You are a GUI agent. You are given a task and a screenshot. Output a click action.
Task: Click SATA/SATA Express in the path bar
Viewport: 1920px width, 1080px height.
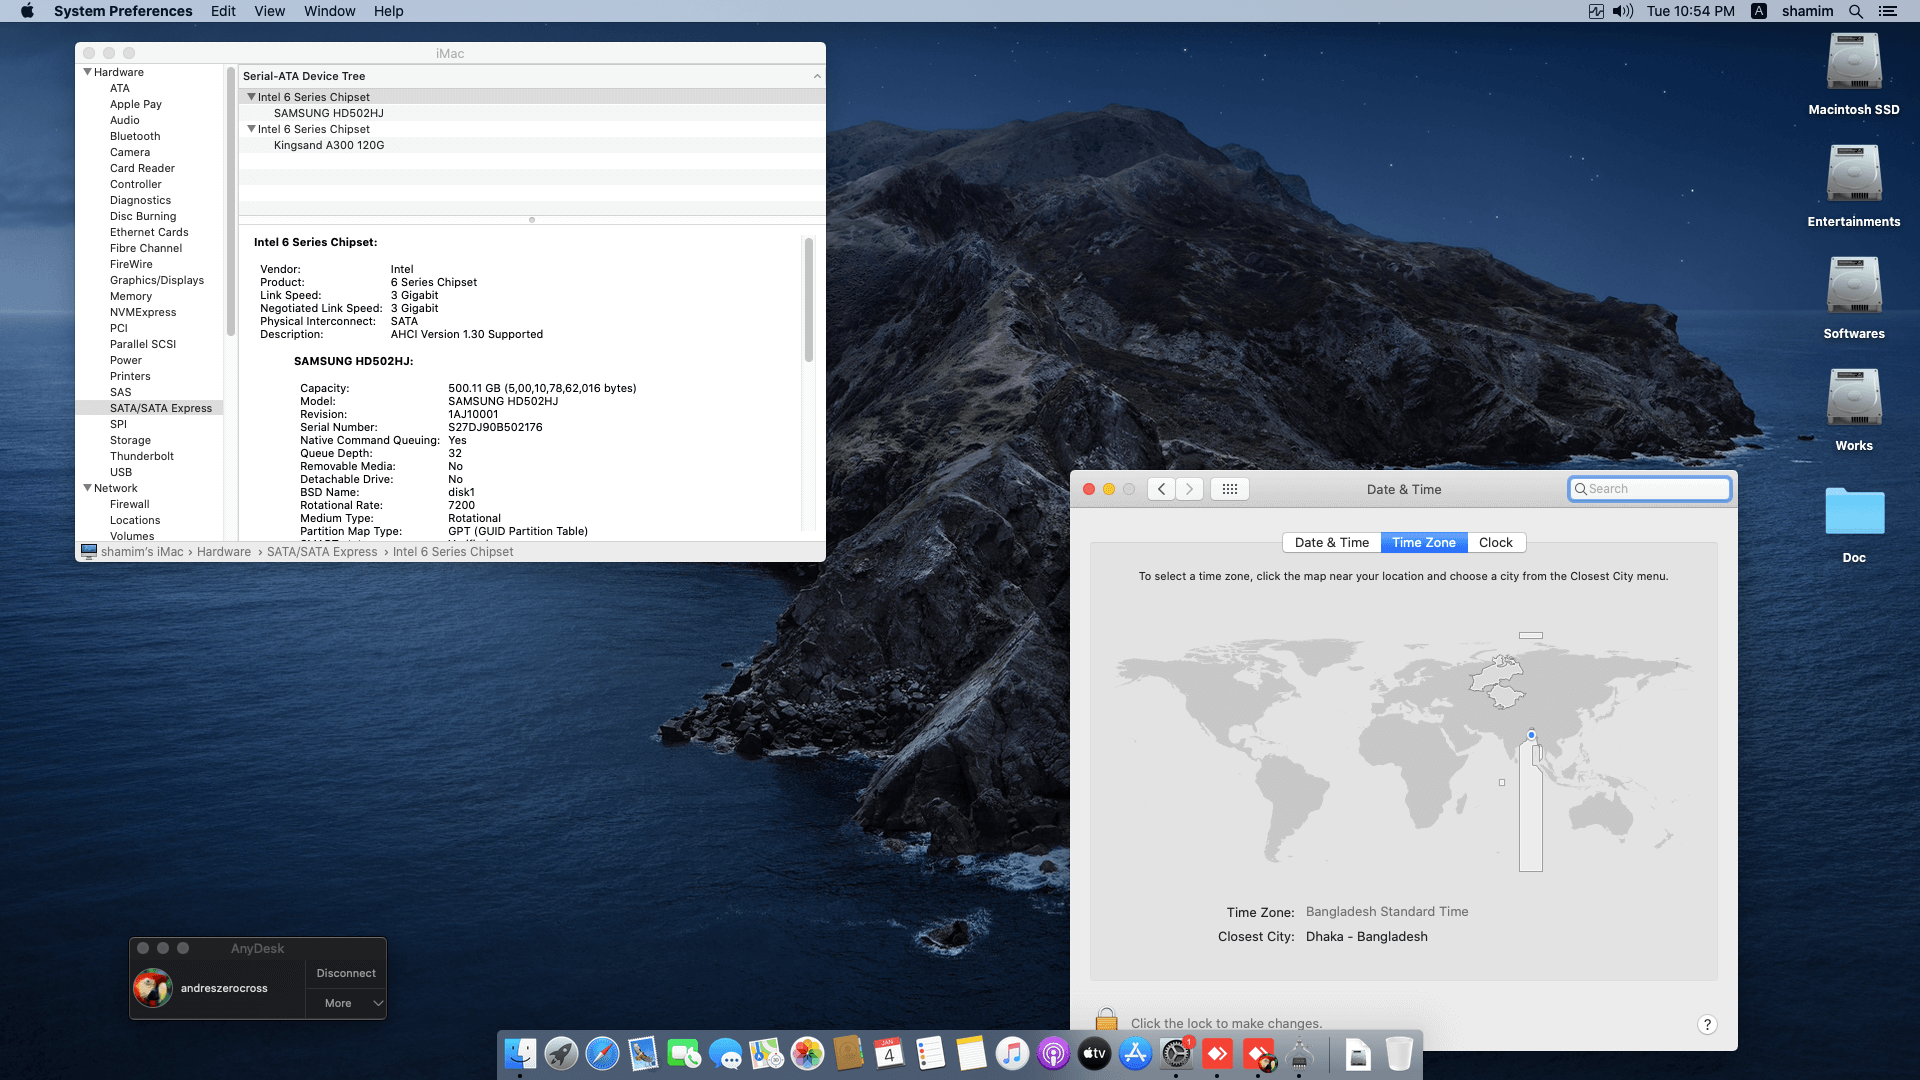coord(322,552)
